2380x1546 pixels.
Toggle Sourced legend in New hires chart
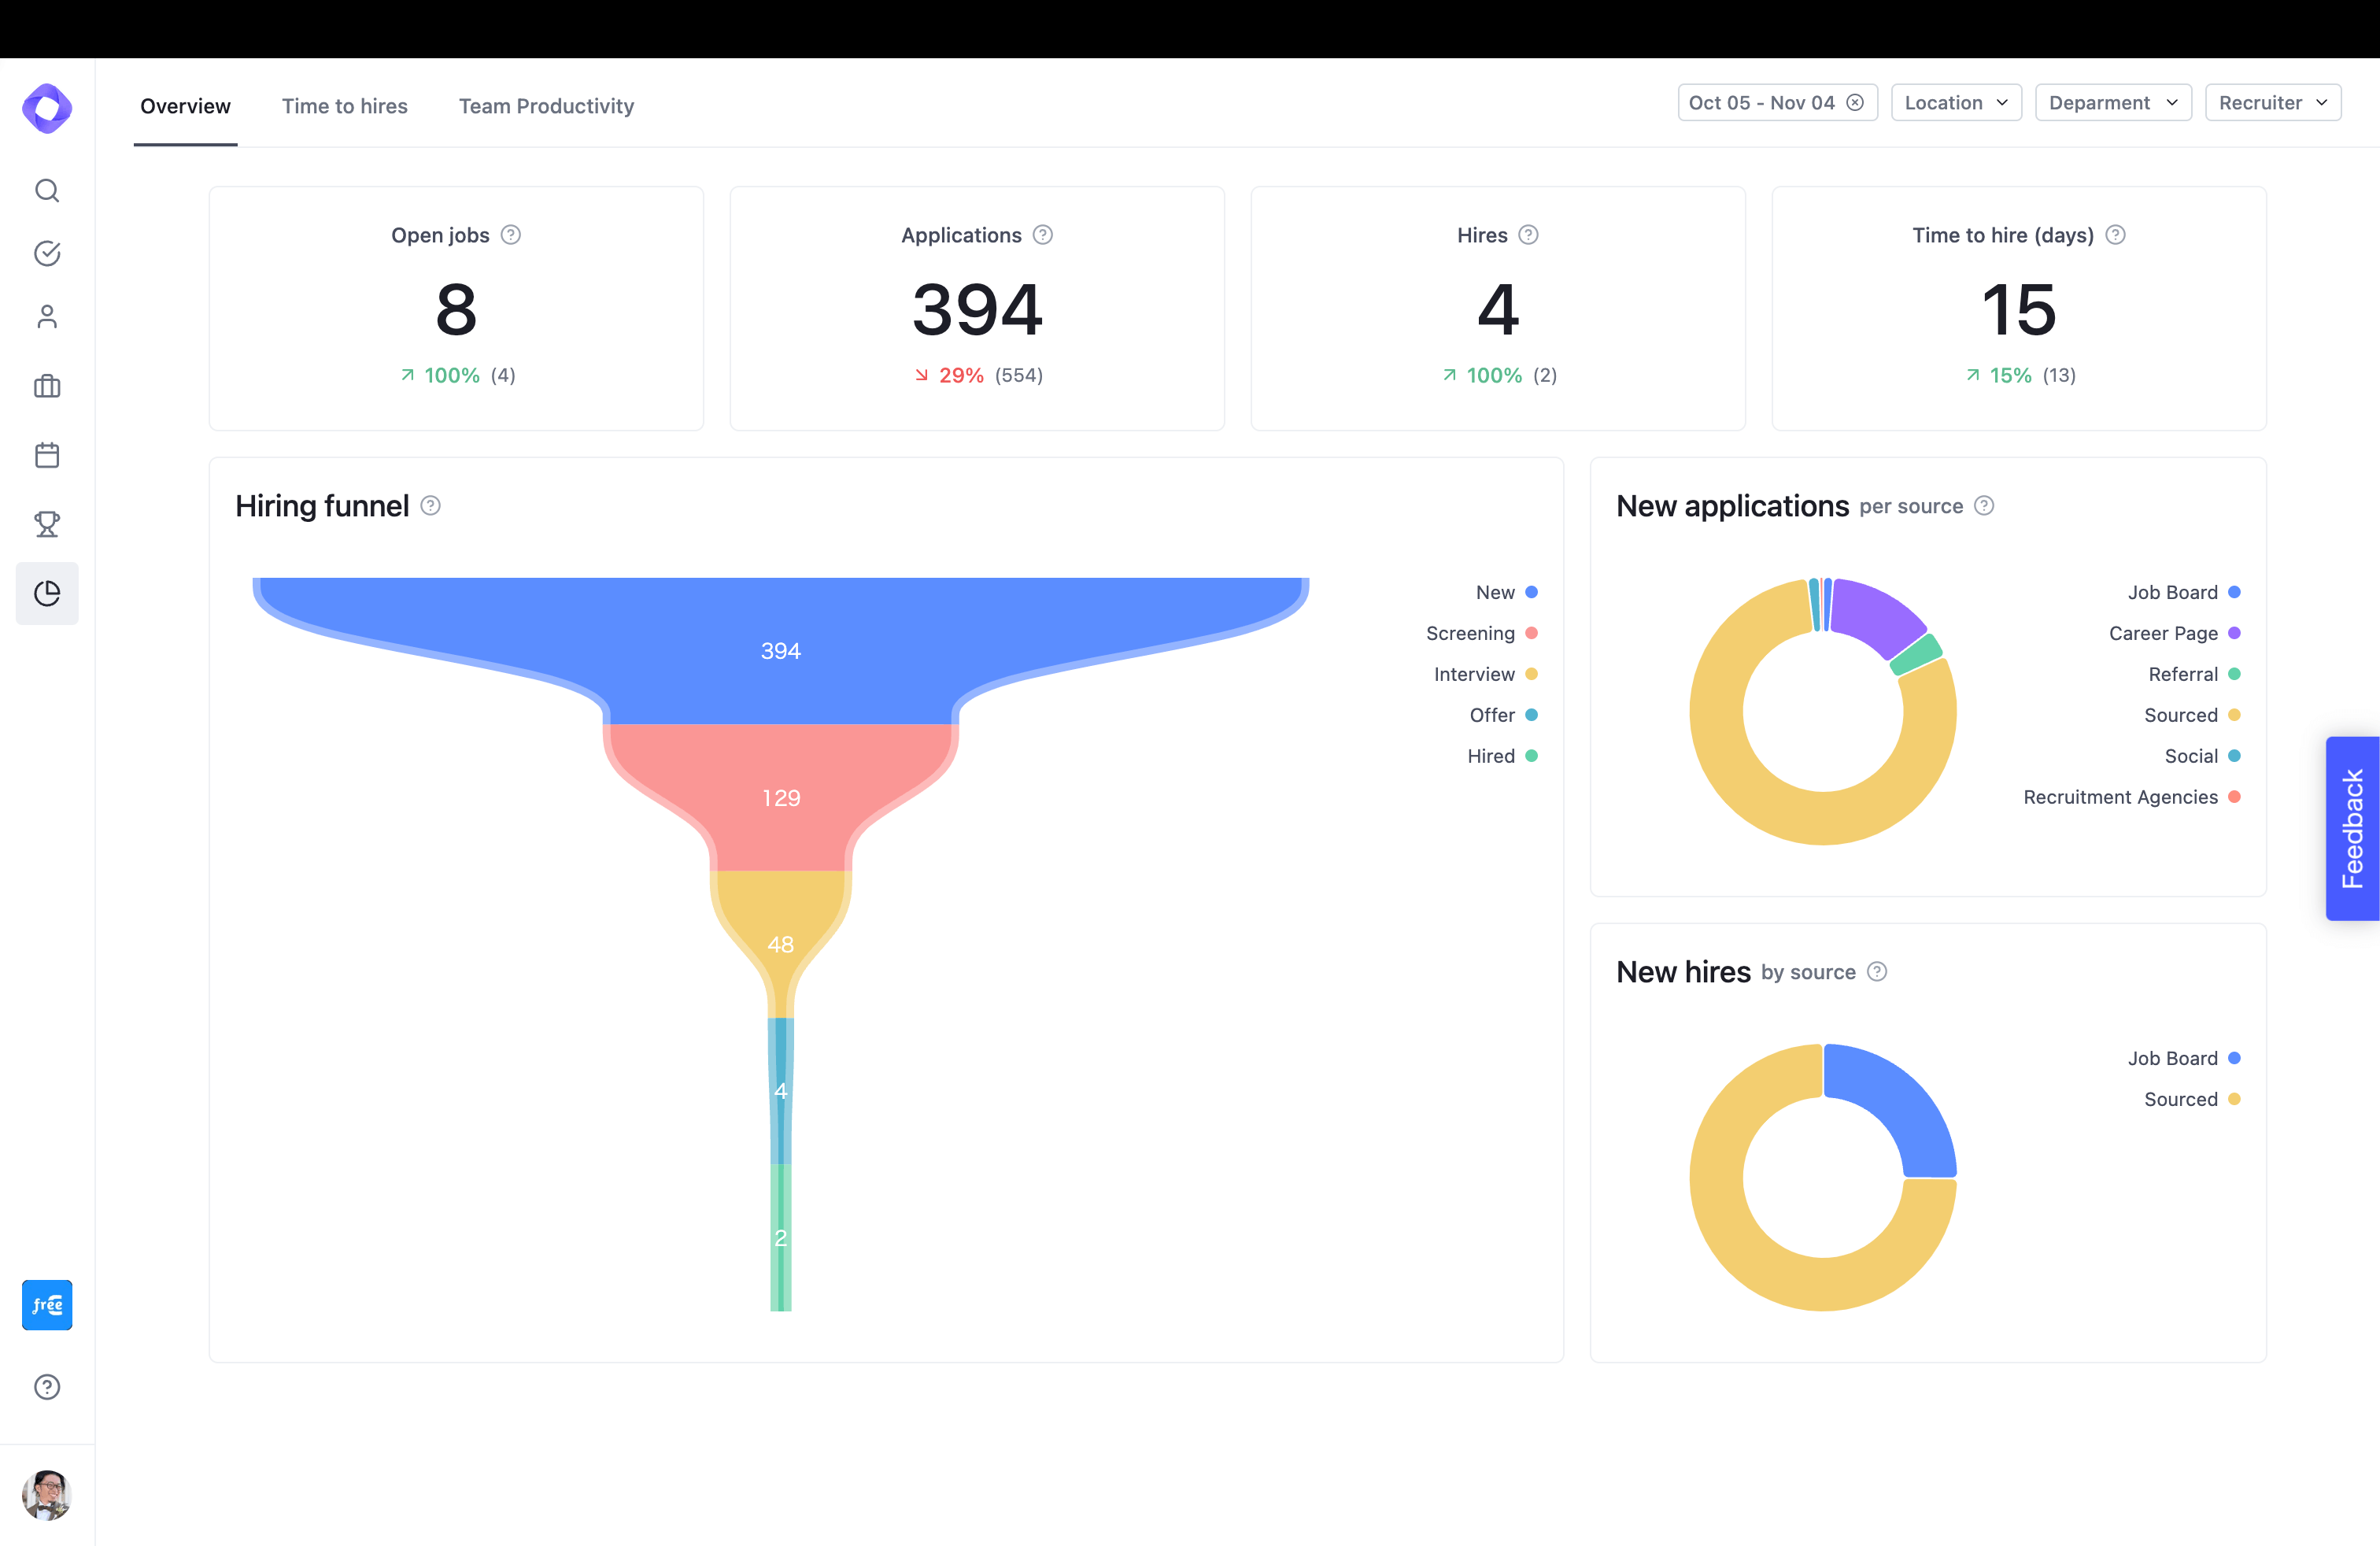[2190, 1100]
